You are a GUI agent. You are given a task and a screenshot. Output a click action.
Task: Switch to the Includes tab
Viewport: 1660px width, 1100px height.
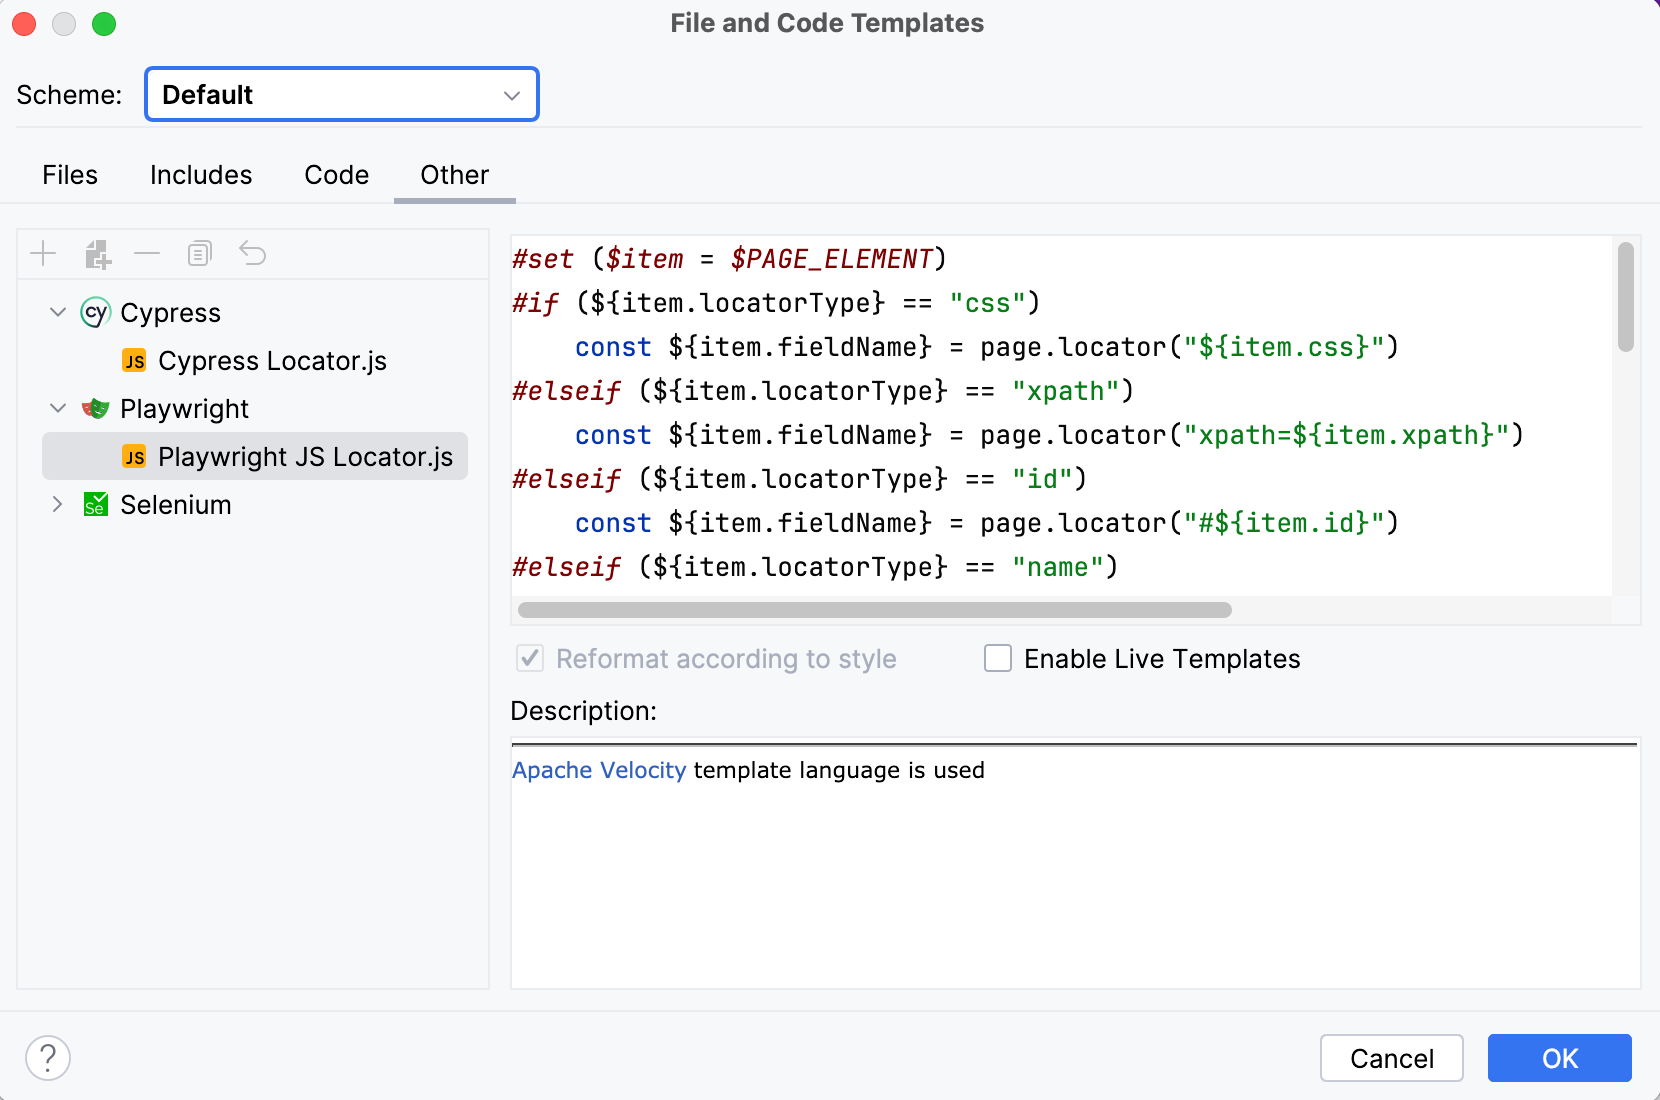click(x=201, y=175)
